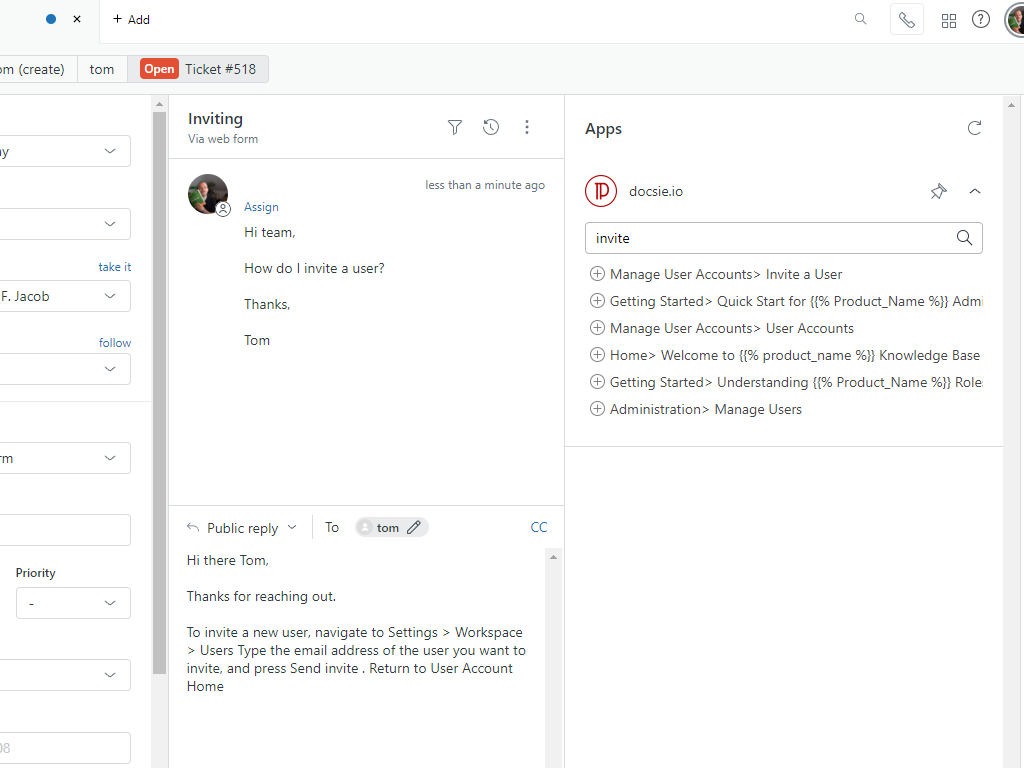
Task: Open the Public reply type dropdown
Action: (243, 528)
